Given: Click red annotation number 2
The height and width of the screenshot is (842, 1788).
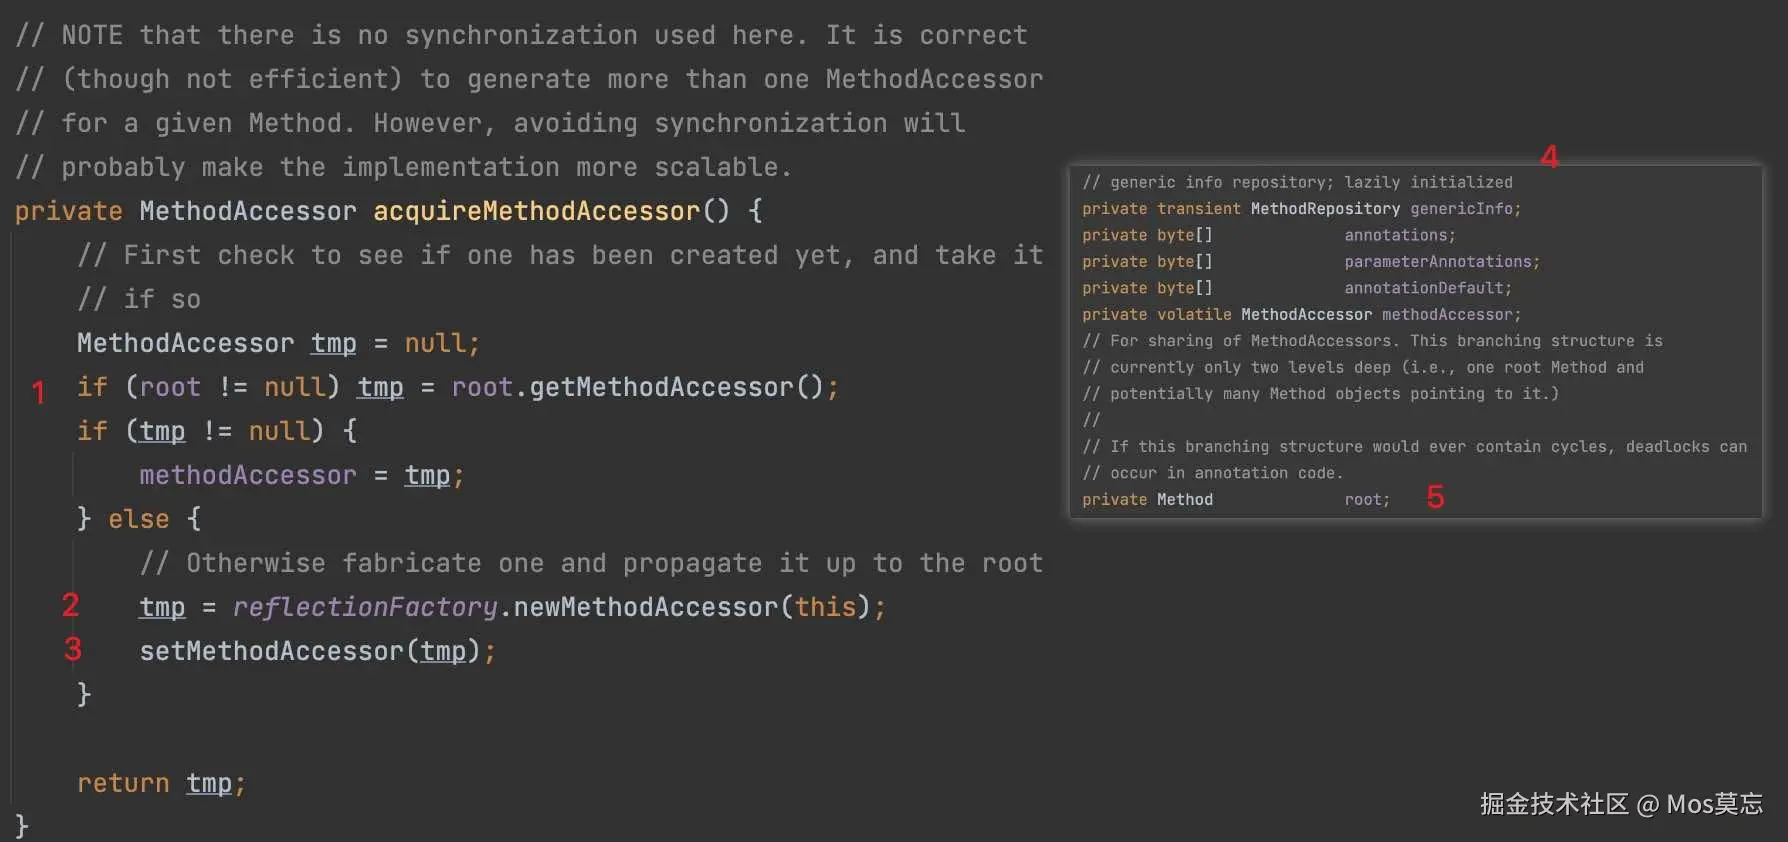Looking at the screenshot, I should pyautogui.click(x=70, y=605).
